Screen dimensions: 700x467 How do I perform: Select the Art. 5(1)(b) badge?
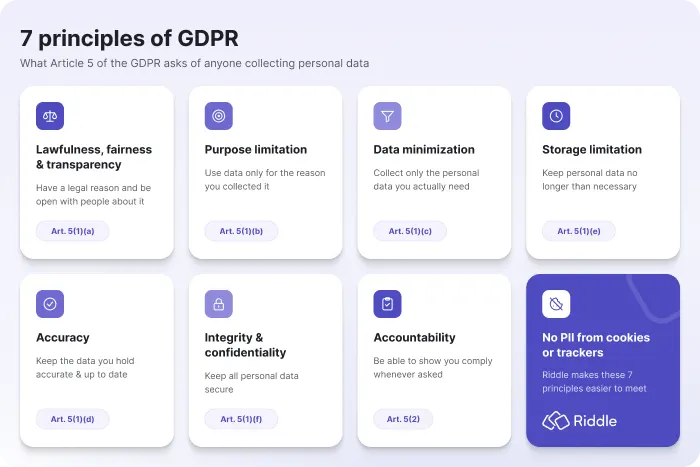[x=241, y=231]
